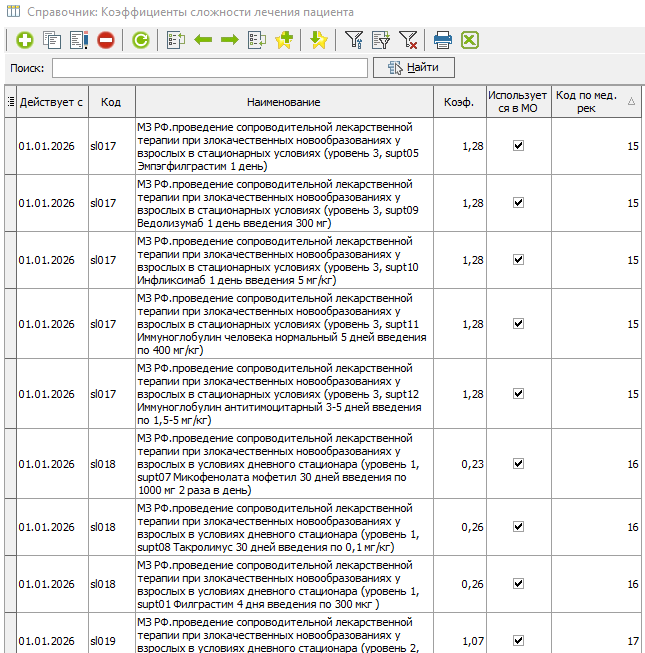Click coefficient '1,28' in Ведолизумаб row
Image resolution: width=645 pixels, height=653 pixels.
coord(473,203)
